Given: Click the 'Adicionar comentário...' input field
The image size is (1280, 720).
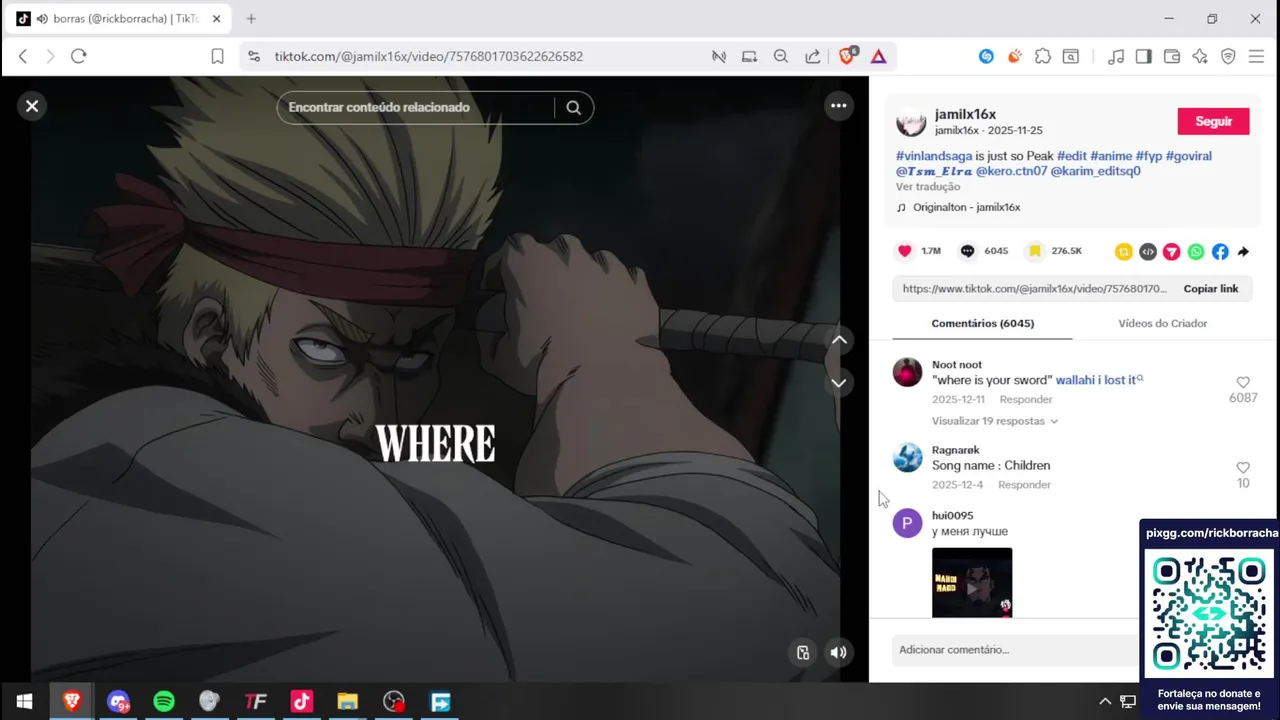Looking at the screenshot, I should (x=1015, y=650).
